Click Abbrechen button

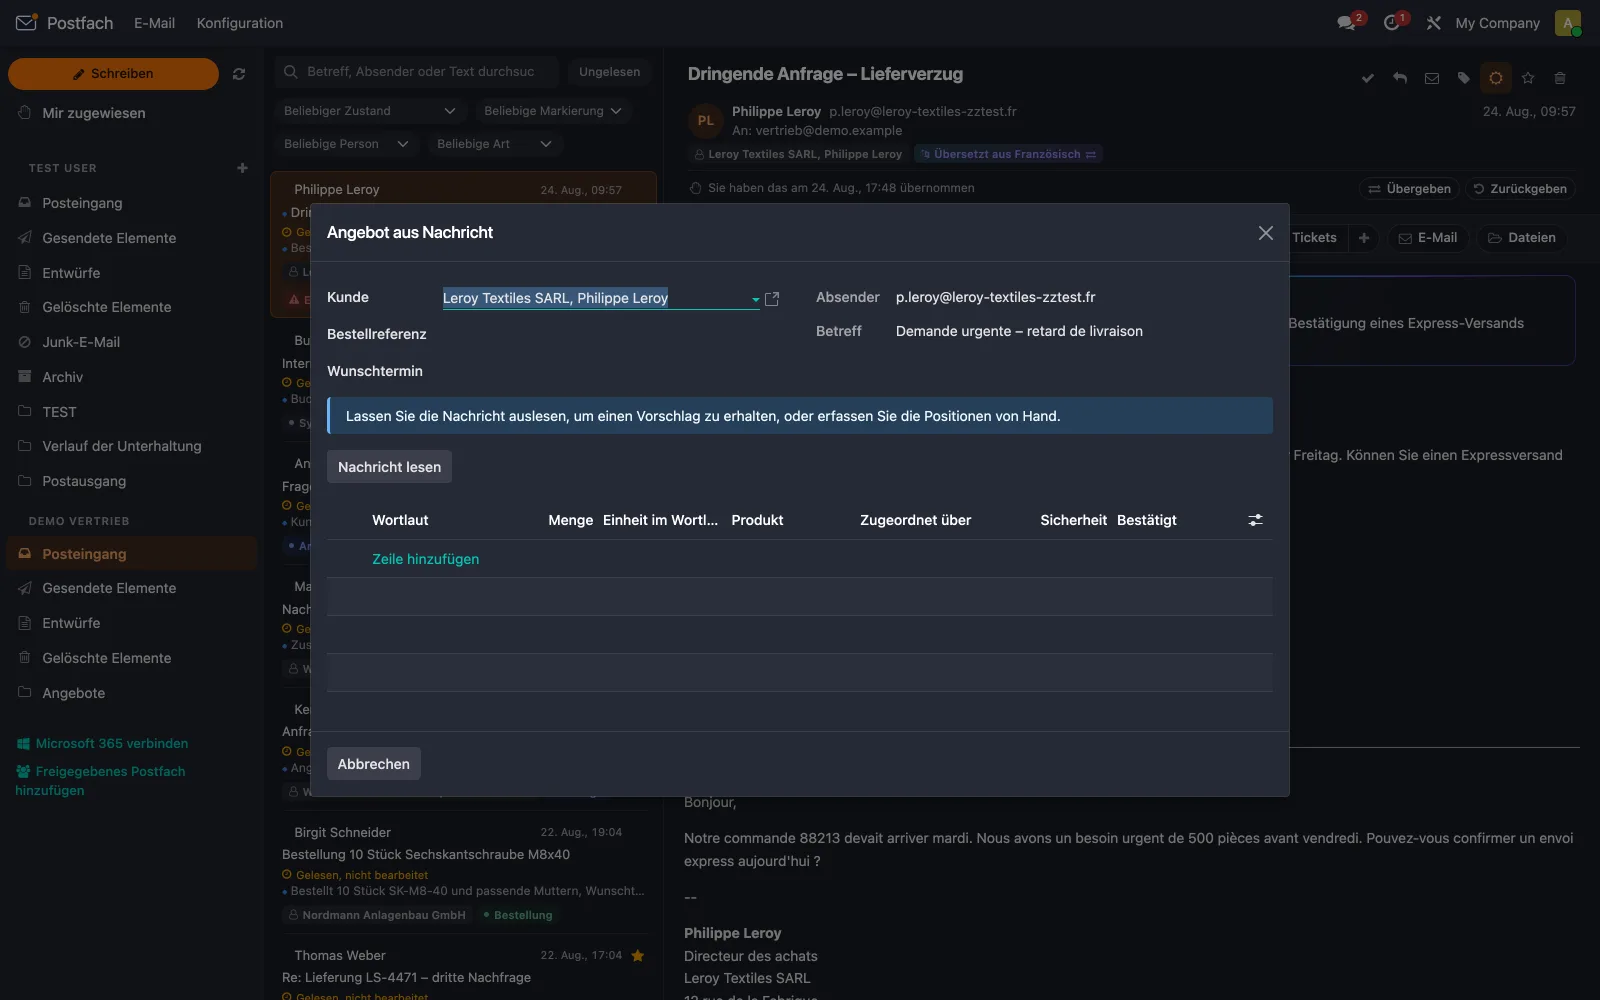pos(374,764)
